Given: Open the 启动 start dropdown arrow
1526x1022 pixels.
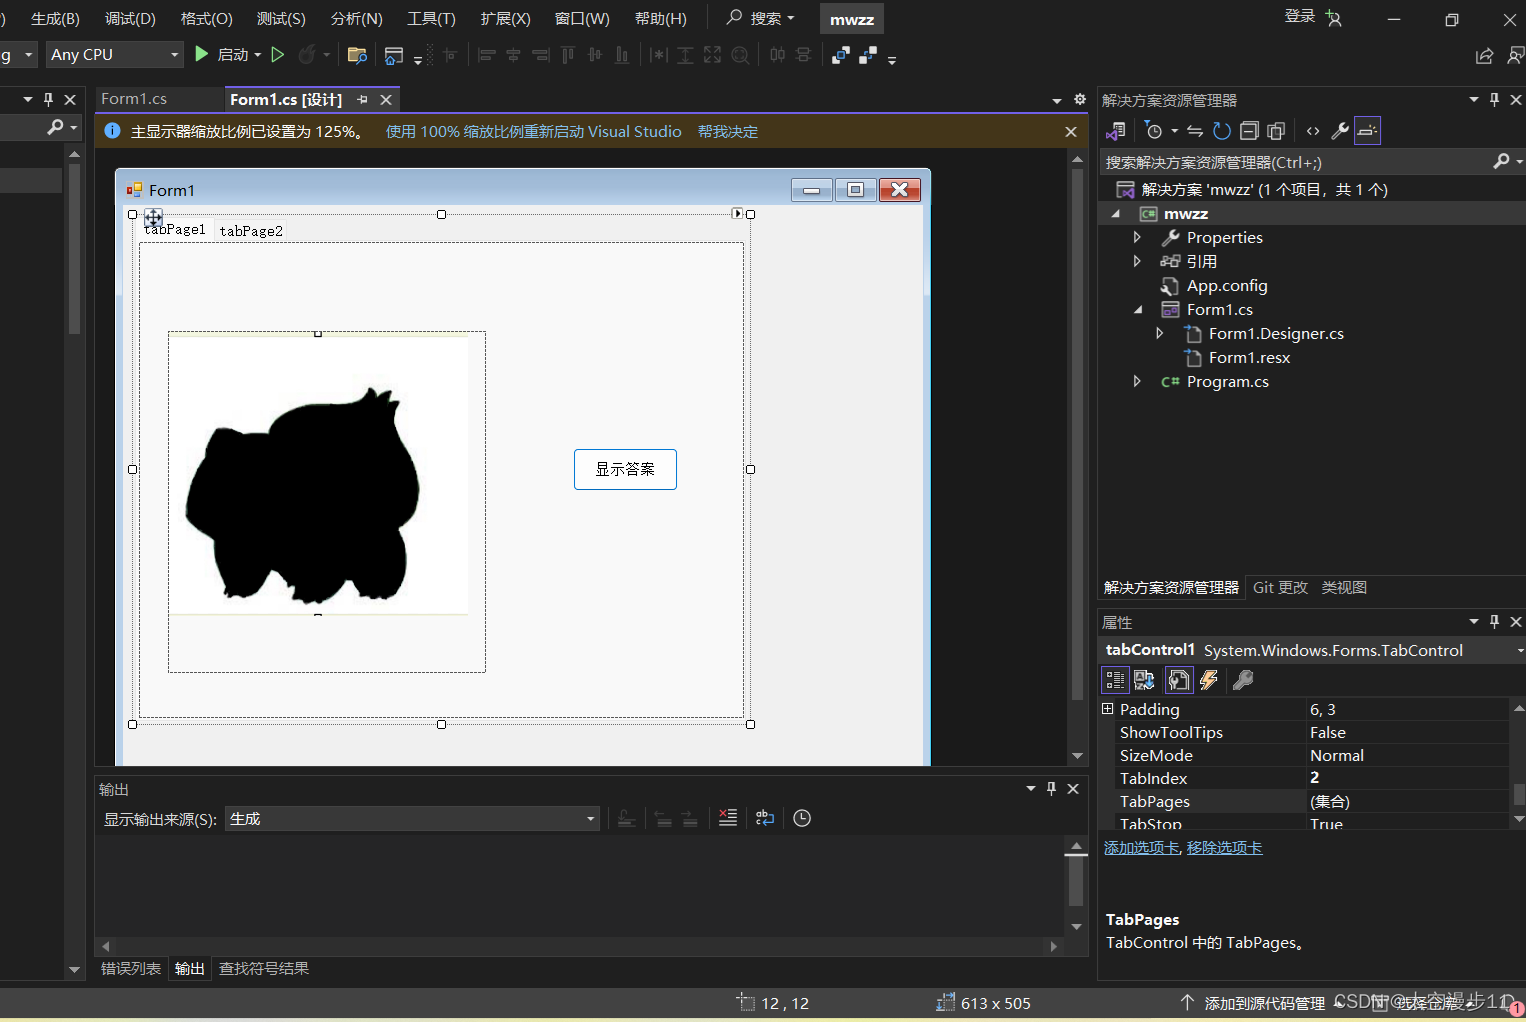Looking at the screenshot, I should click(x=257, y=55).
